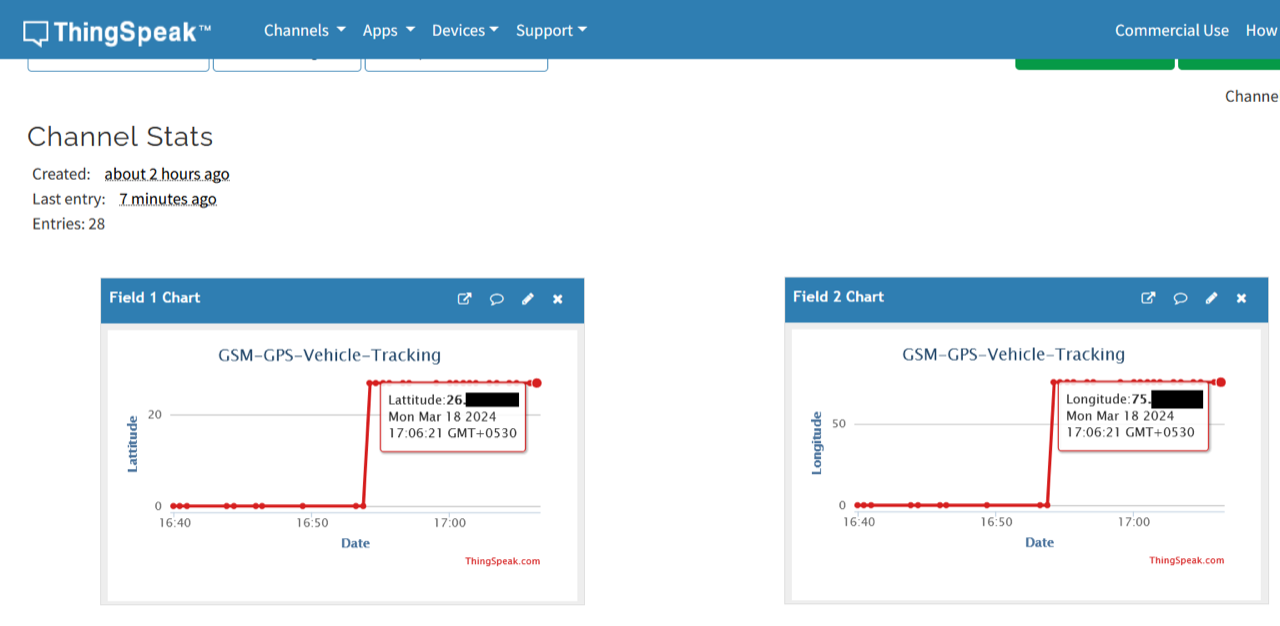Close the Field 1 Chart widget
Screen dimensions: 1280x626
click(x=558, y=298)
